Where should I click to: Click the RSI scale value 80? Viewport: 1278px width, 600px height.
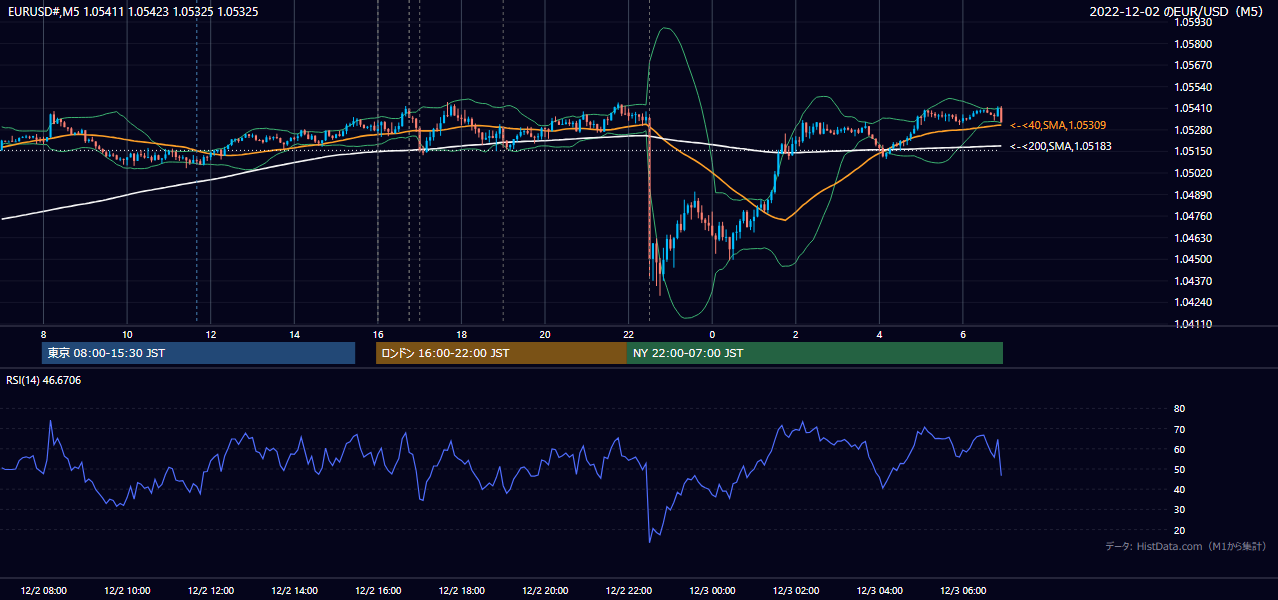click(x=1179, y=409)
